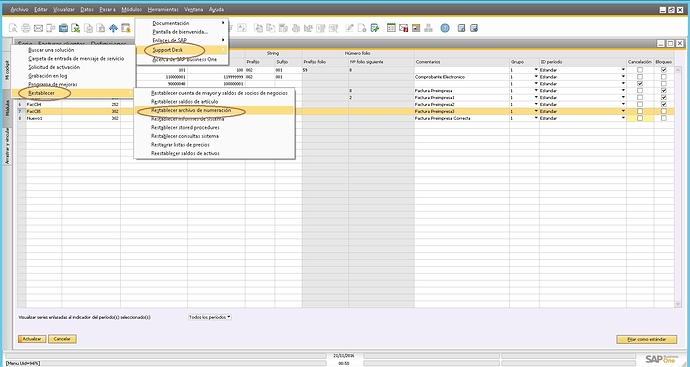Check Bloqueo for Factura Preimpresa Correcta row

coord(664,118)
